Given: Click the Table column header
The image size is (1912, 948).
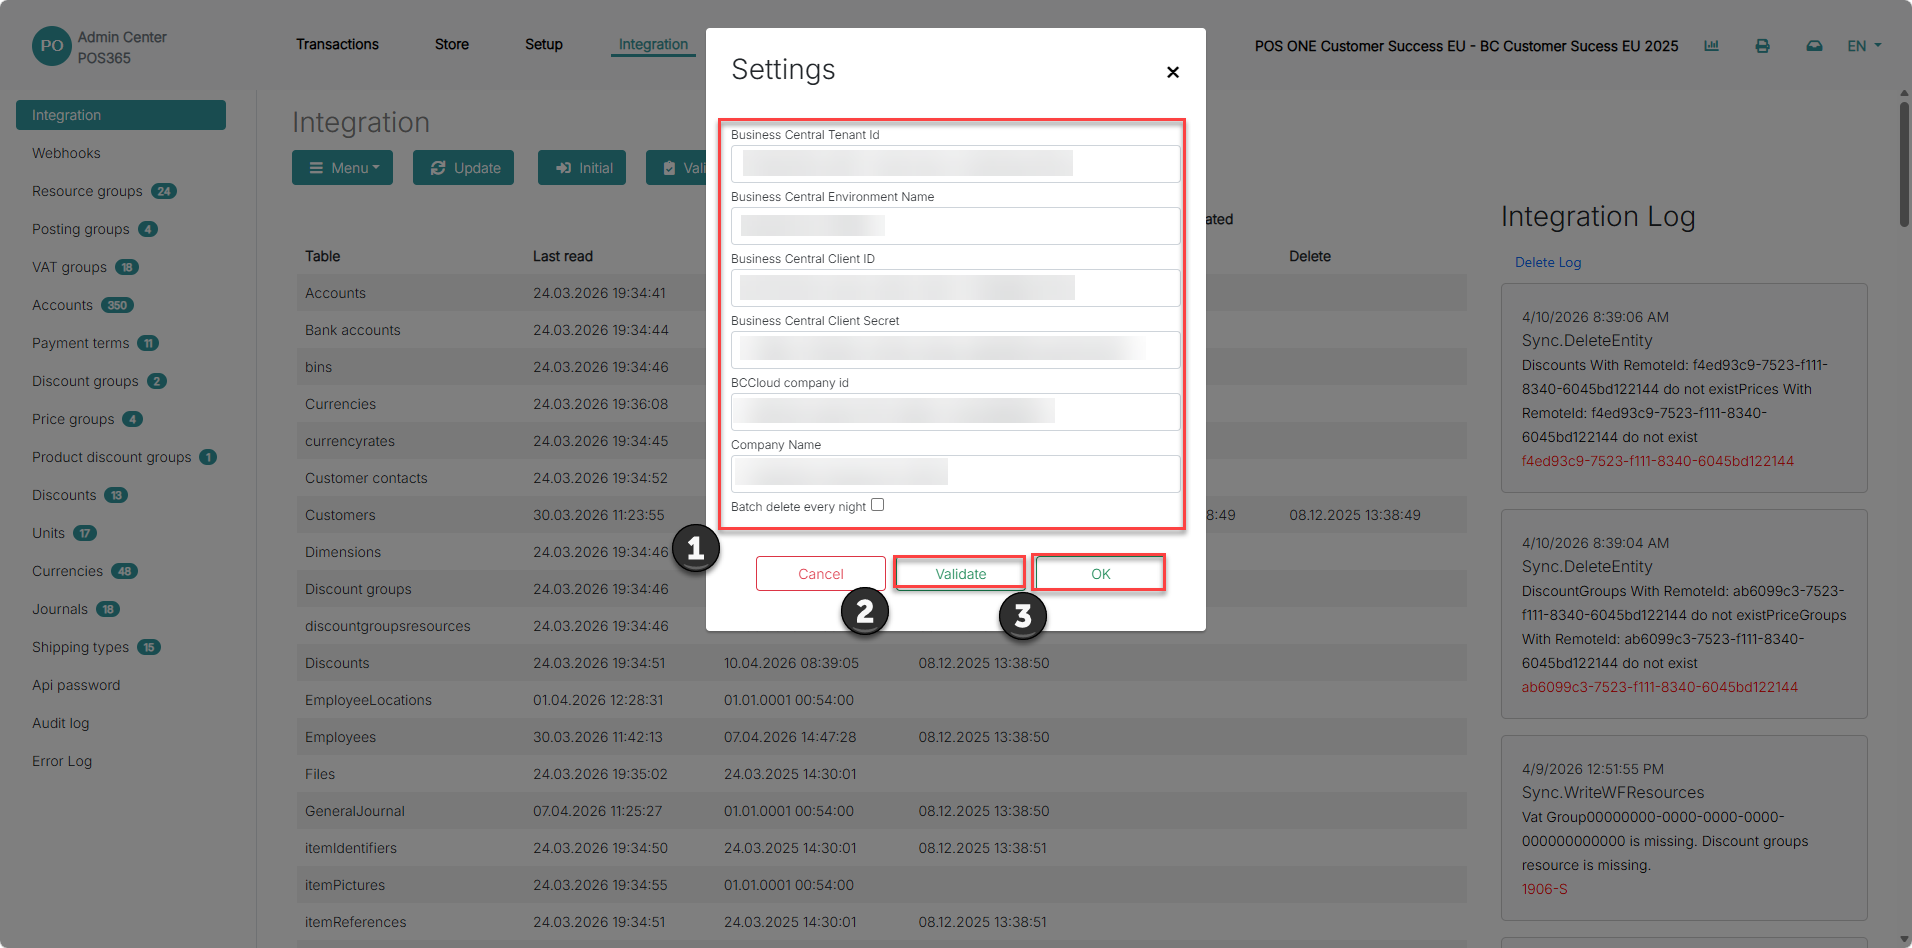Looking at the screenshot, I should click(x=323, y=256).
